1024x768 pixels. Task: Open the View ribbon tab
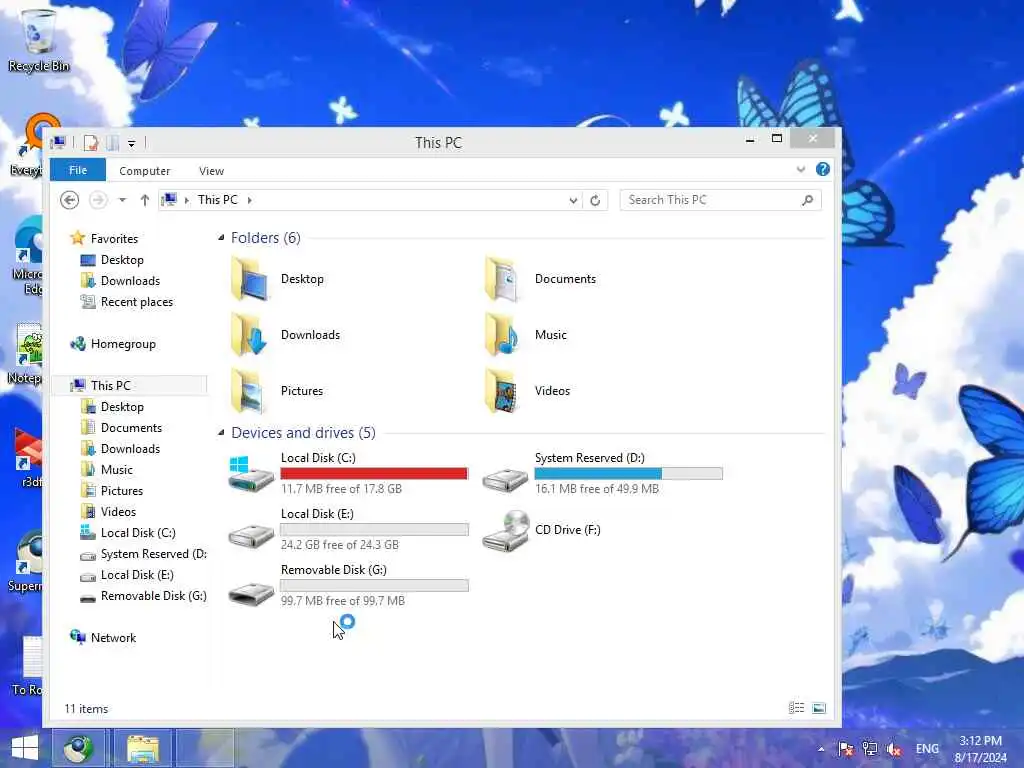coord(212,170)
